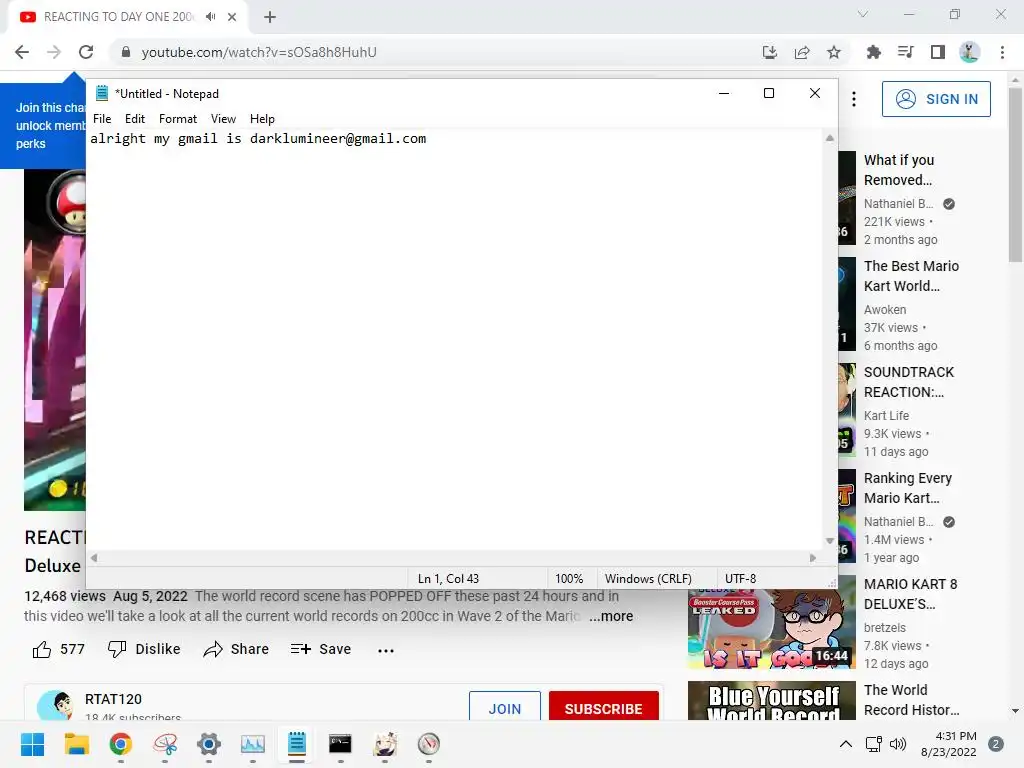Click Notepad horizontal scroll right arrow
The height and width of the screenshot is (768, 1024).
coord(812,558)
